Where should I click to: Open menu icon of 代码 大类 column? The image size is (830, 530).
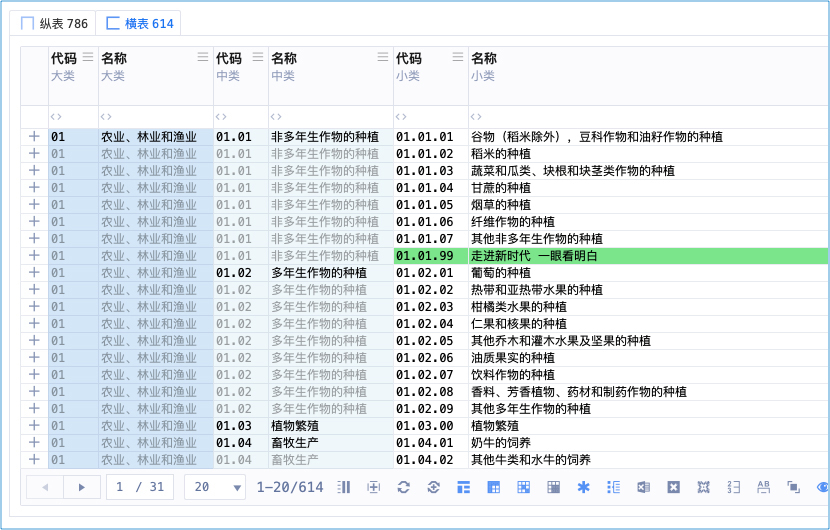click(x=88, y=57)
